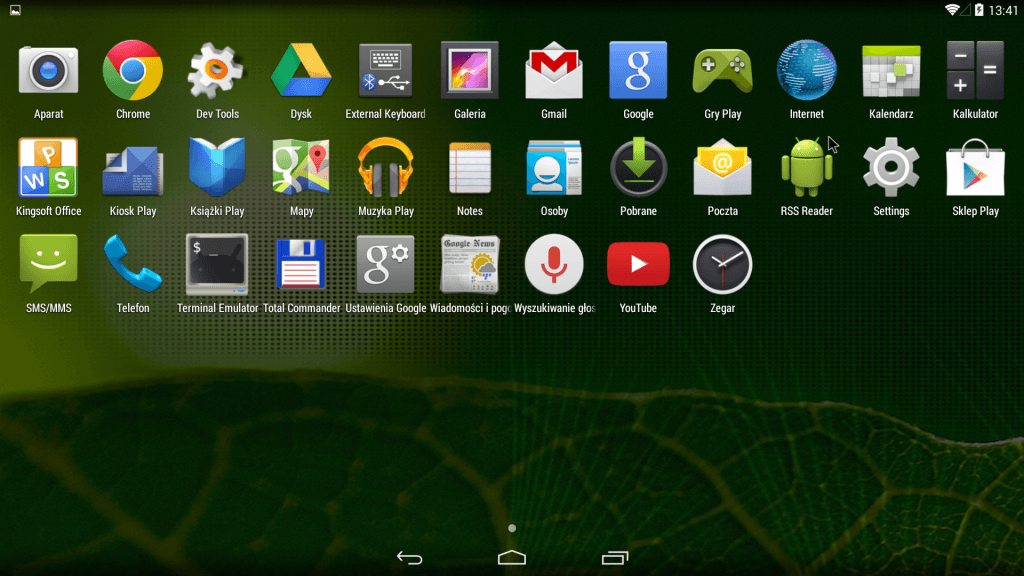The width and height of the screenshot is (1024, 576).
Task: Open Total Commander file manager
Action: tap(301, 264)
